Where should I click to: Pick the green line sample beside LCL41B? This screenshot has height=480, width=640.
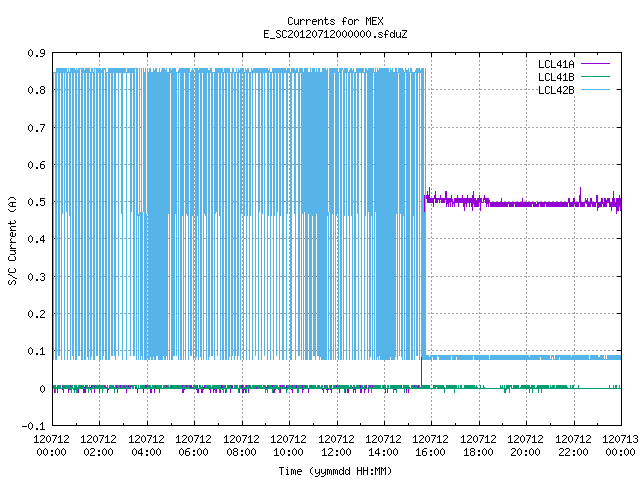tap(595, 76)
